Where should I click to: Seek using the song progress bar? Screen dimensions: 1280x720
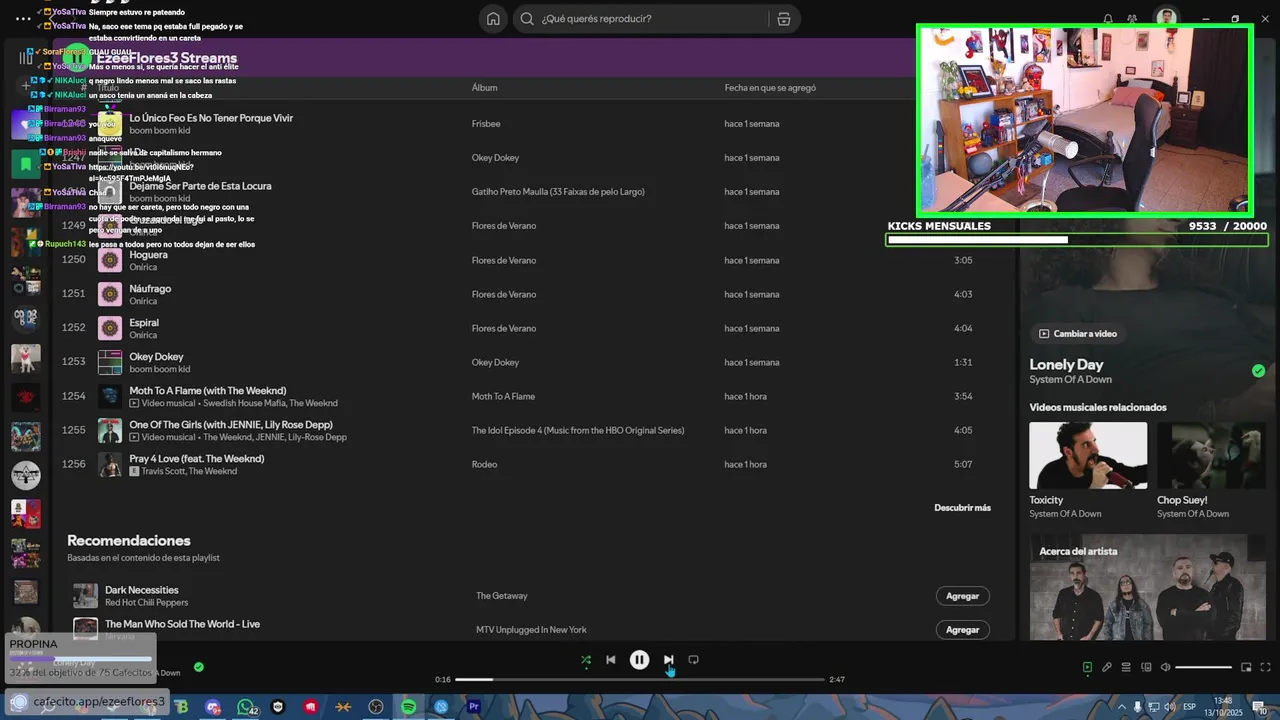[x=640, y=680]
